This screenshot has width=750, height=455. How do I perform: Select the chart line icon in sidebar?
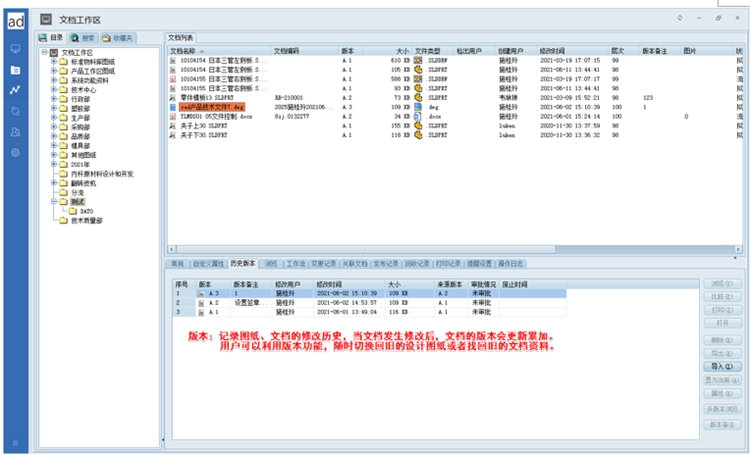click(15, 90)
